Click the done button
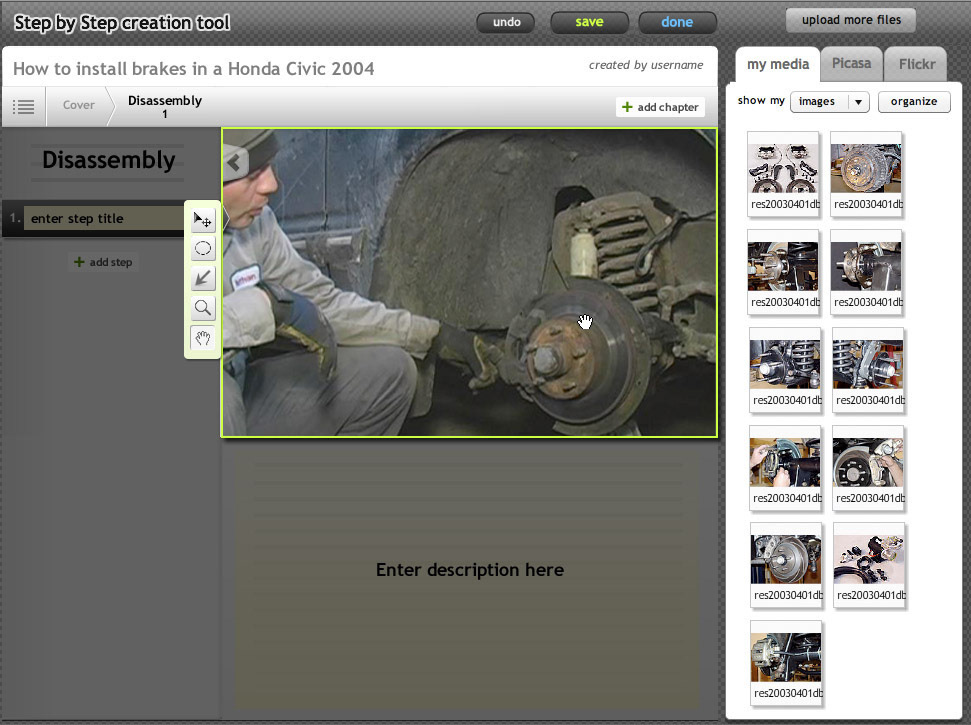The height and width of the screenshot is (725, 971). pyautogui.click(x=677, y=22)
